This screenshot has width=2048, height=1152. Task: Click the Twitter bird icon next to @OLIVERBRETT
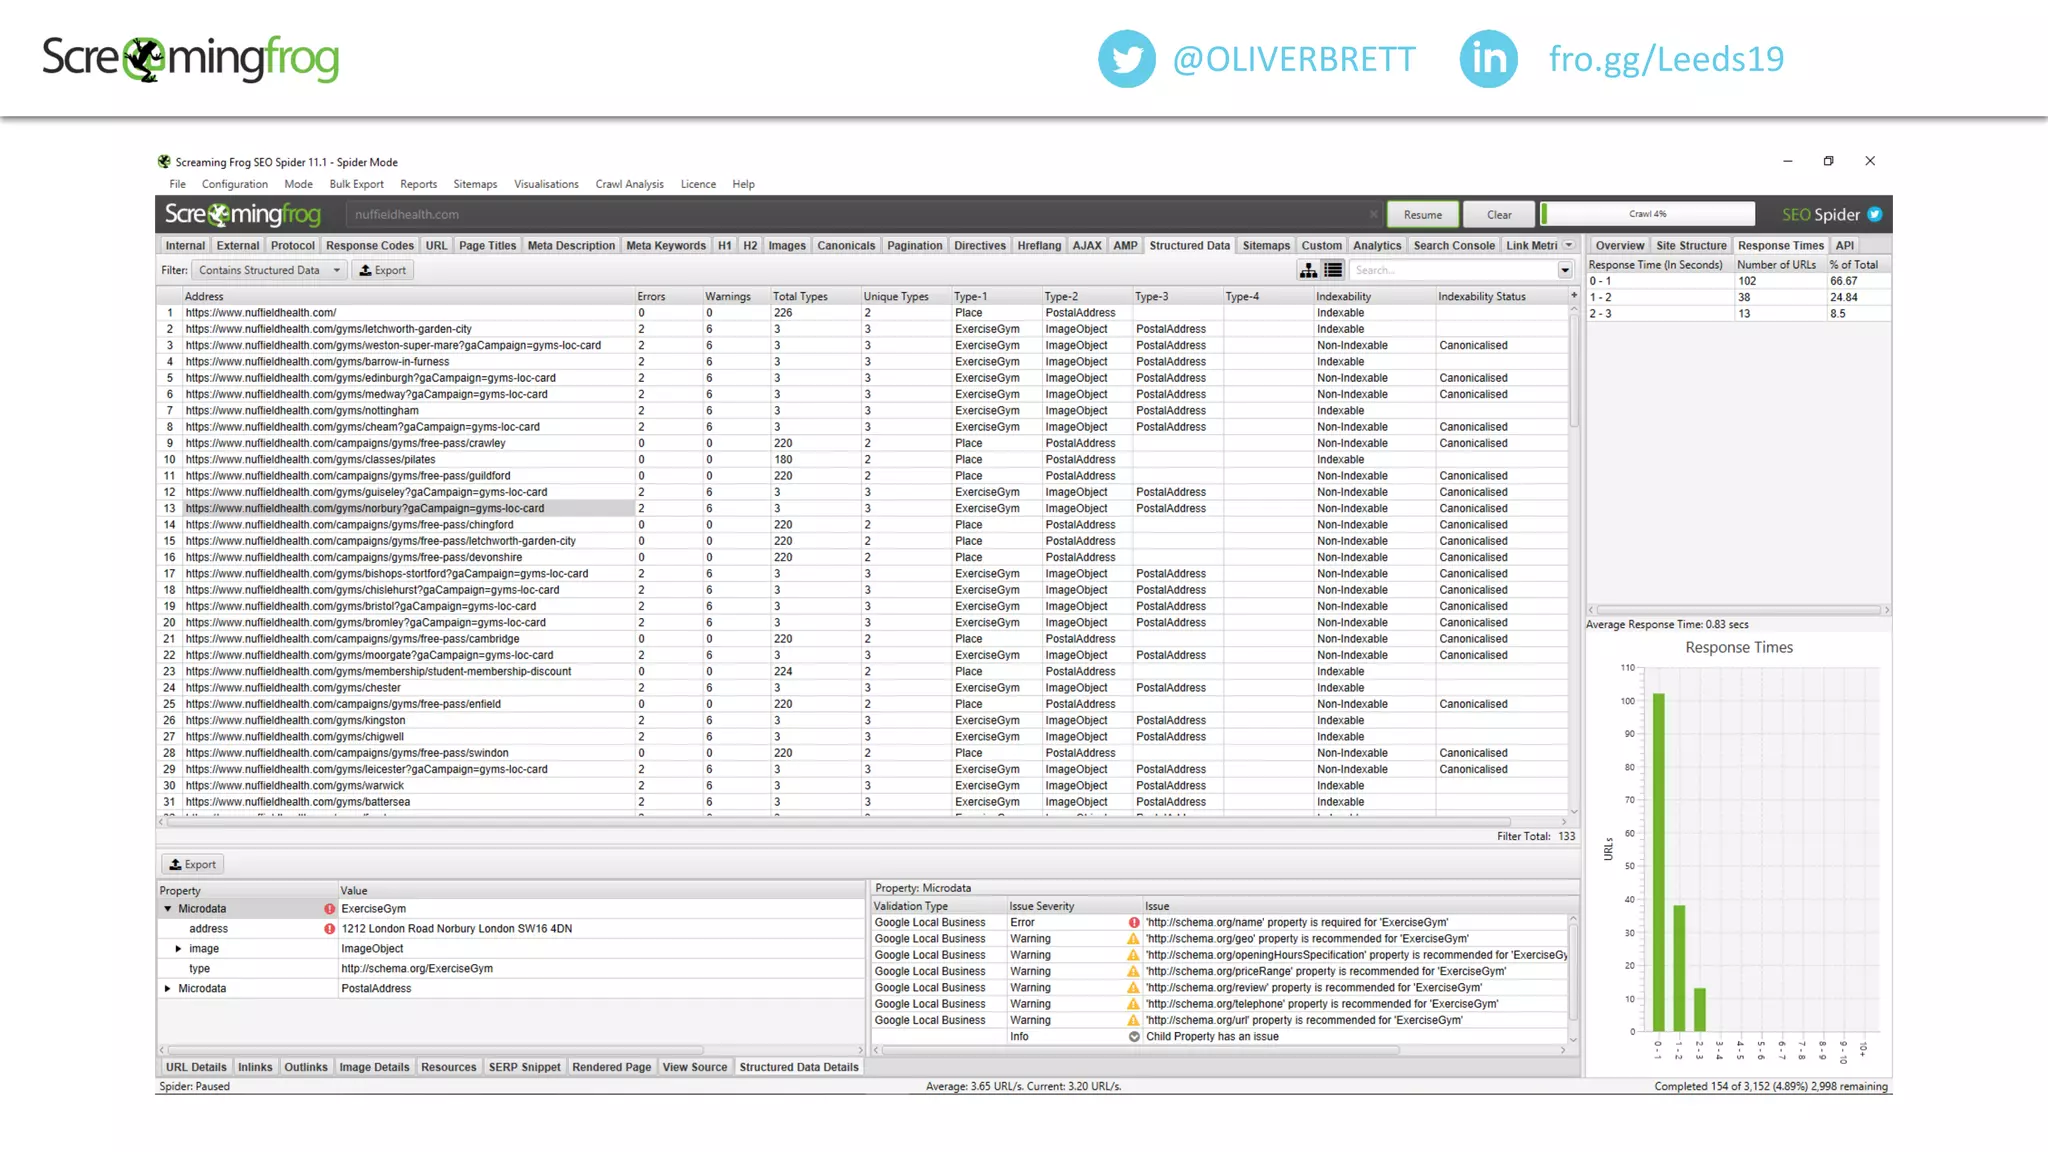coord(1127,59)
